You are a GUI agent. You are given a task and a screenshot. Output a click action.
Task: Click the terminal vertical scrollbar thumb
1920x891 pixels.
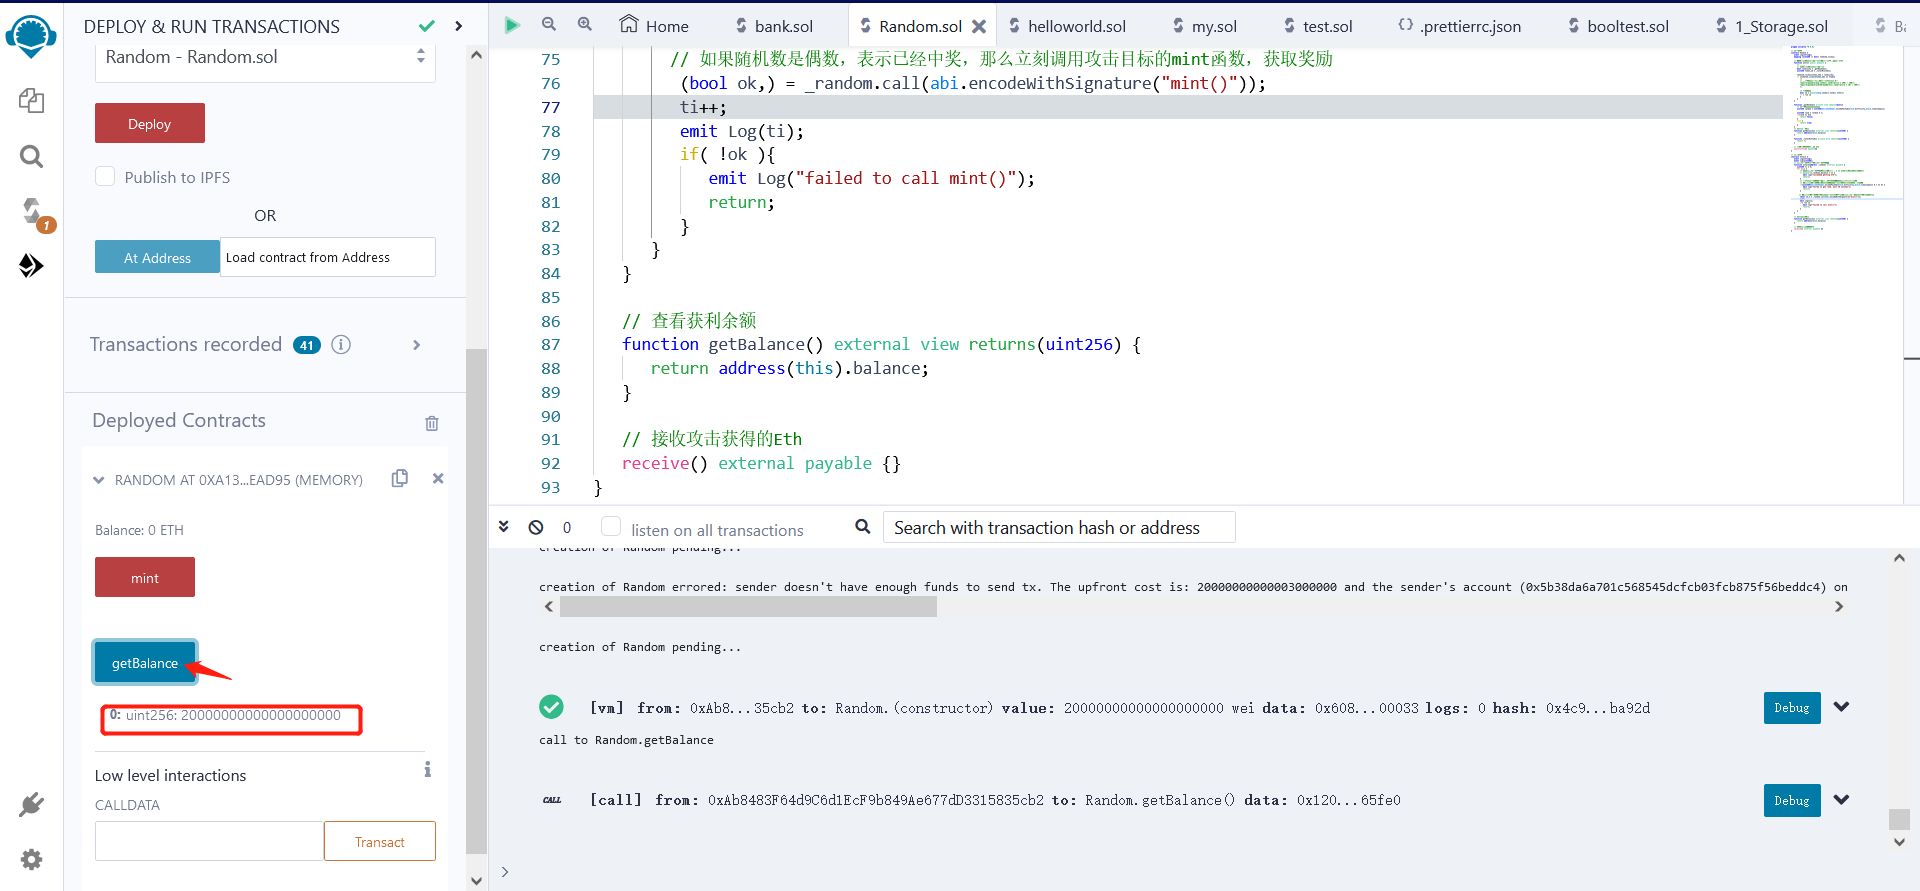tap(1899, 819)
